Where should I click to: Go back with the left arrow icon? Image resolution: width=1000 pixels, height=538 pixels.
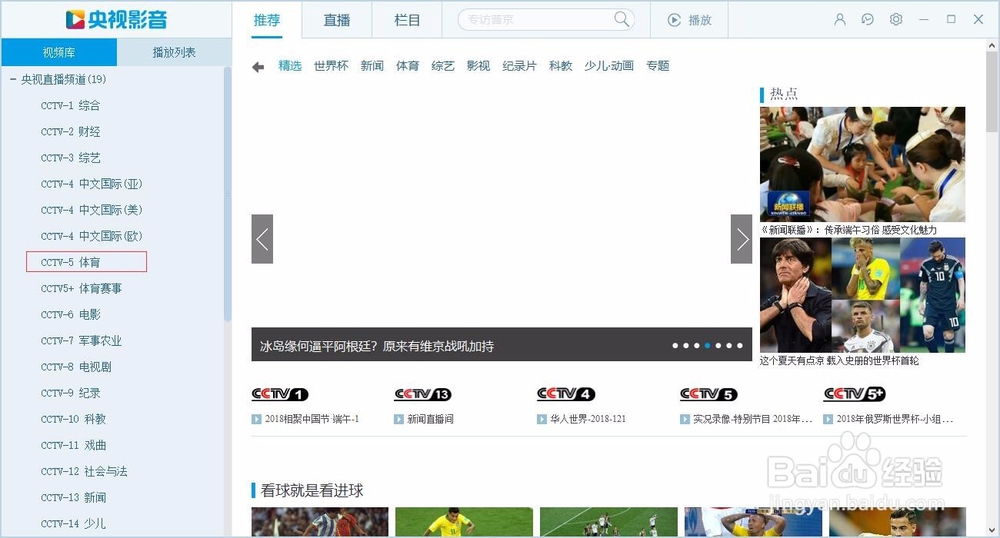258,67
